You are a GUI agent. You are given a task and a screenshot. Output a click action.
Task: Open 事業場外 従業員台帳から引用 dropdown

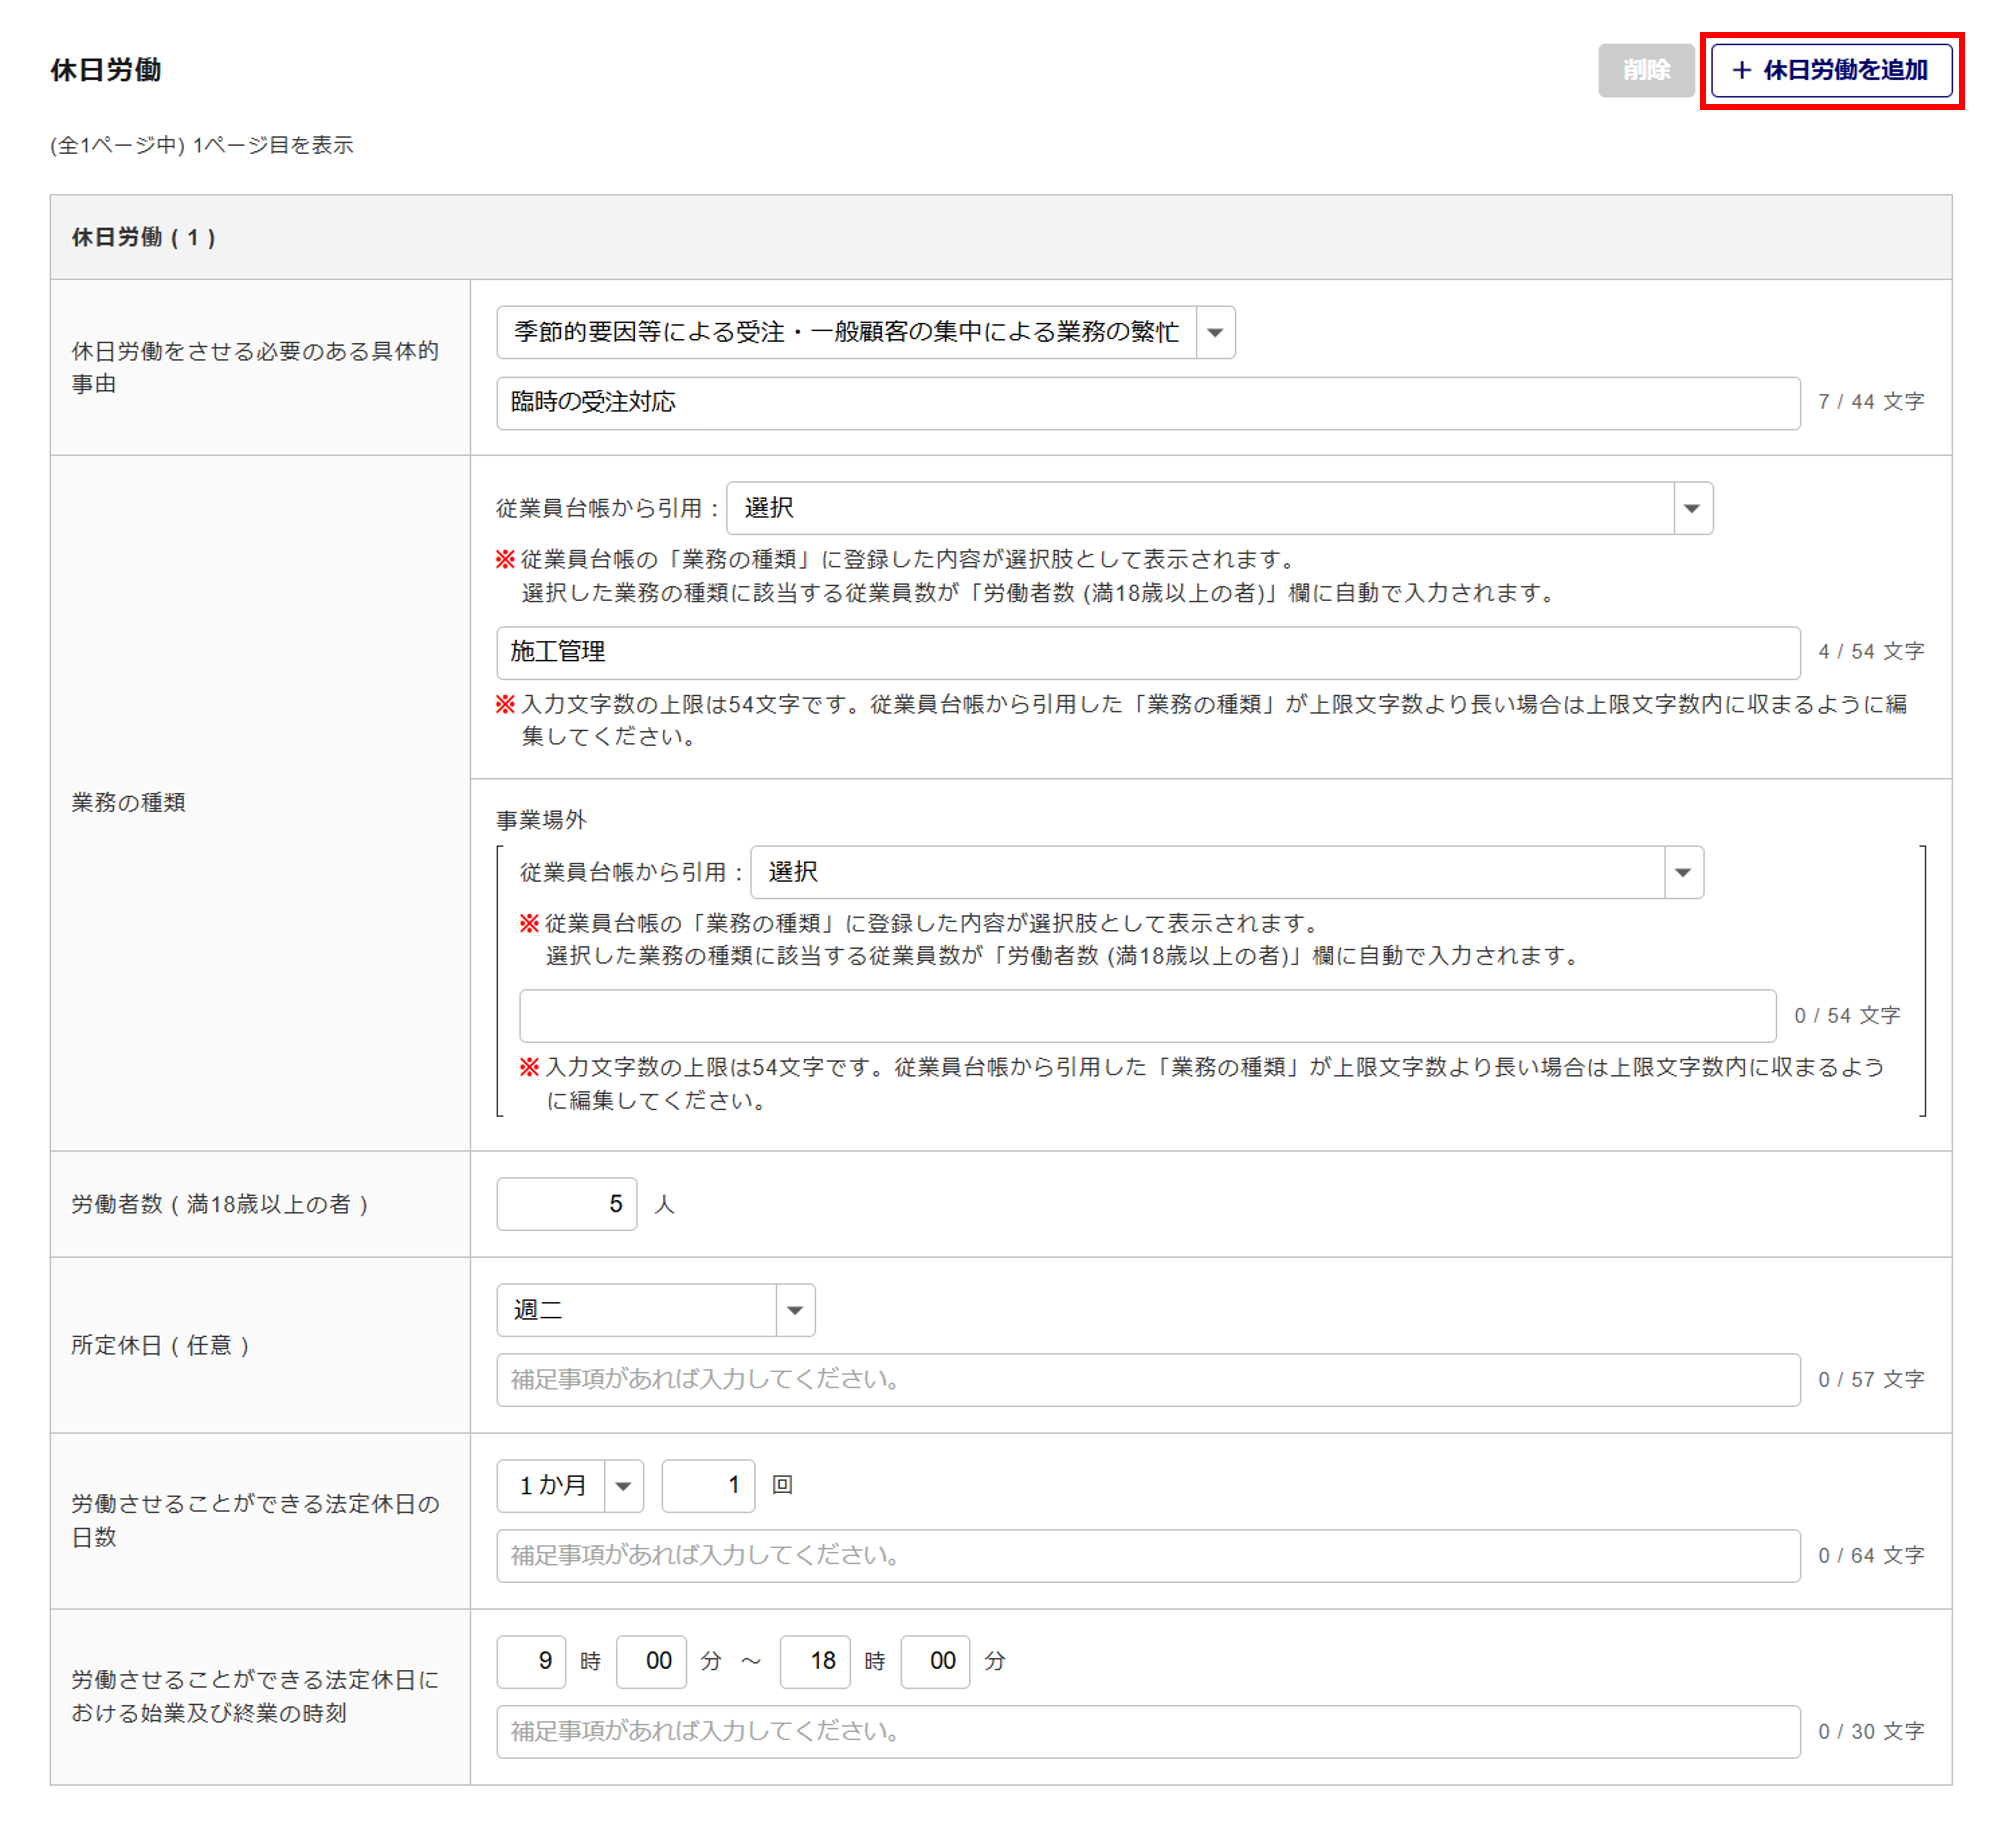click(x=1206, y=872)
